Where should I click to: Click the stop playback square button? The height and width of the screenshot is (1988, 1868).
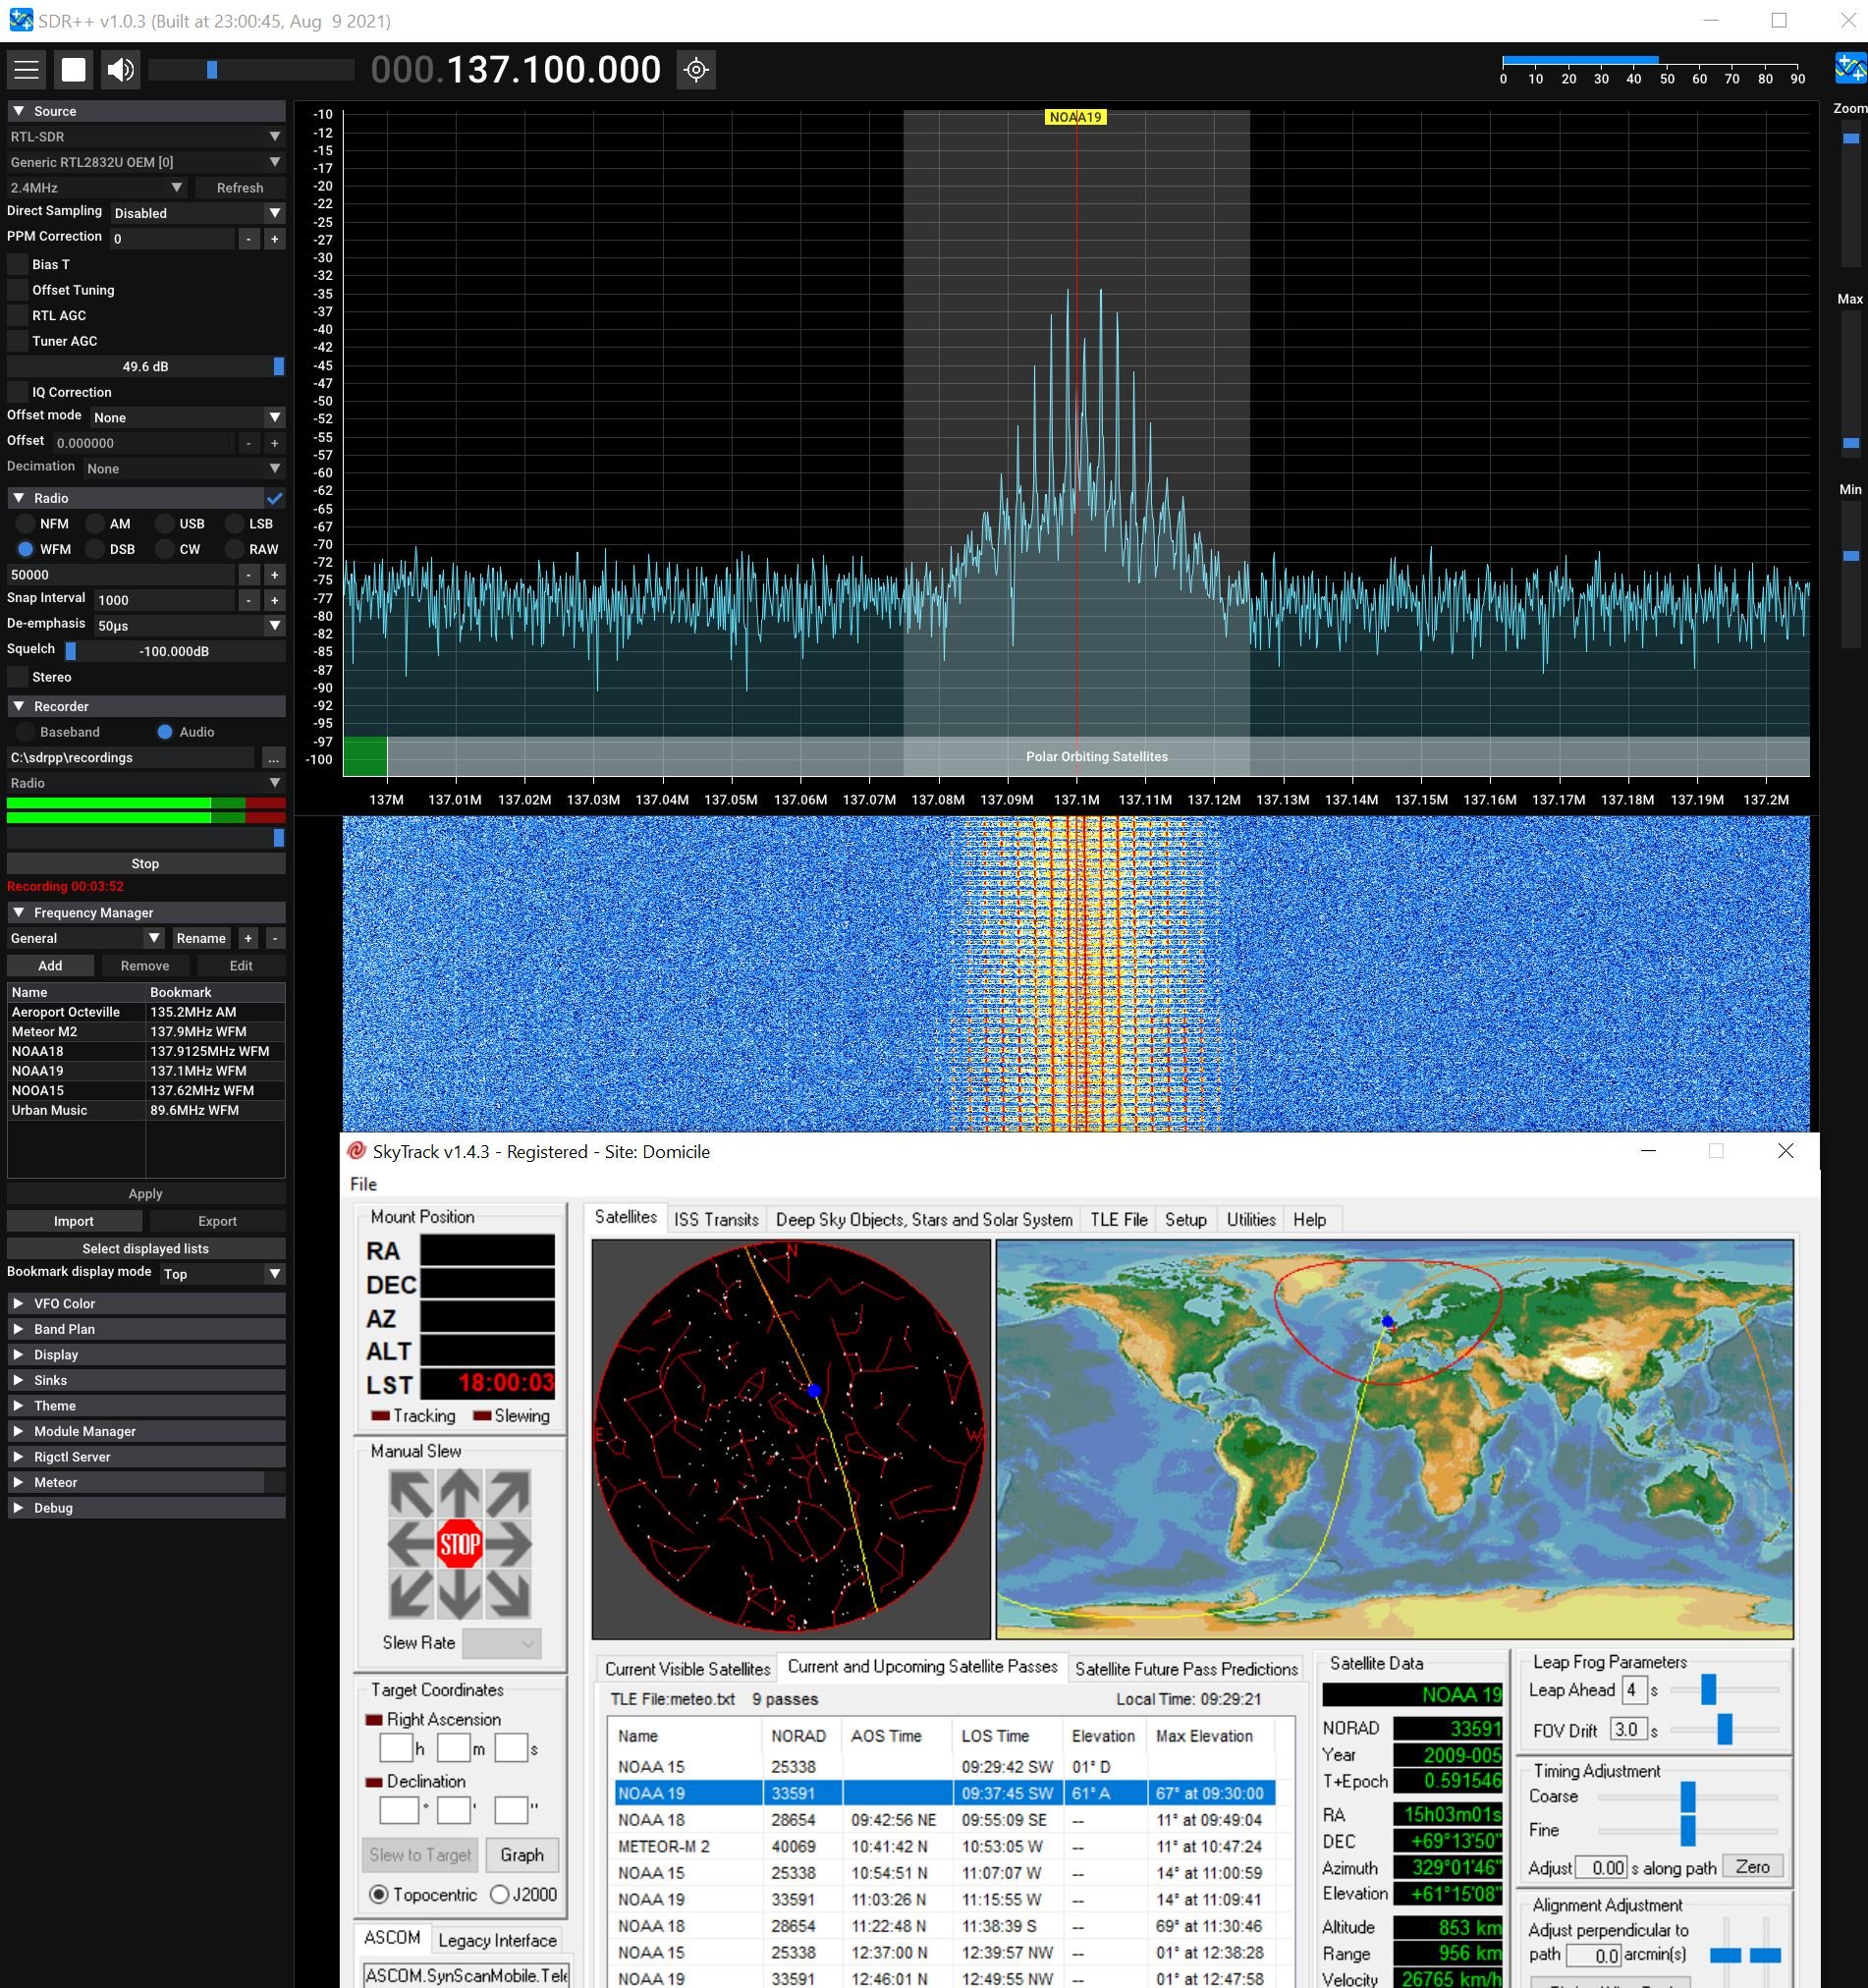[x=74, y=70]
